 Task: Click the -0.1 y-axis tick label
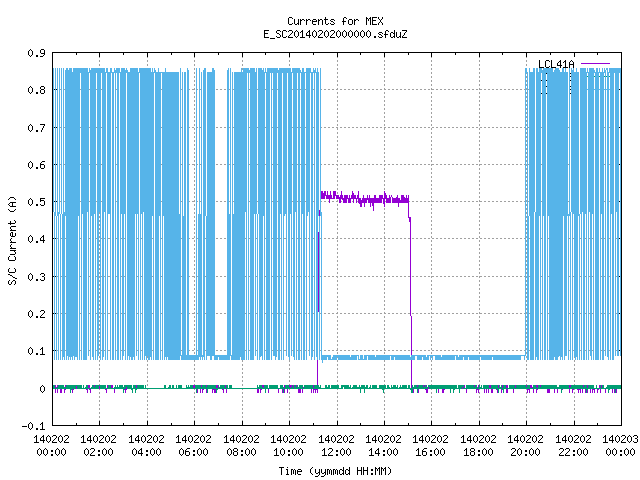[33, 426]
